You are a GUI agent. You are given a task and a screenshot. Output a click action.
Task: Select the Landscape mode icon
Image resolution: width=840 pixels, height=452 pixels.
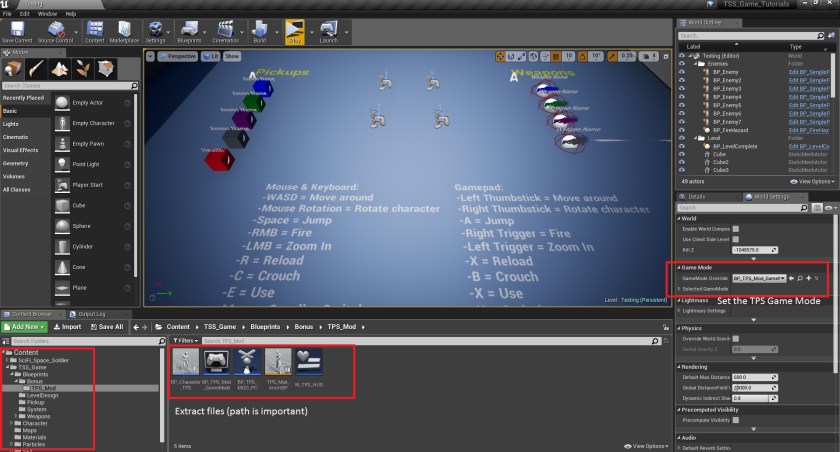[59, 69]
